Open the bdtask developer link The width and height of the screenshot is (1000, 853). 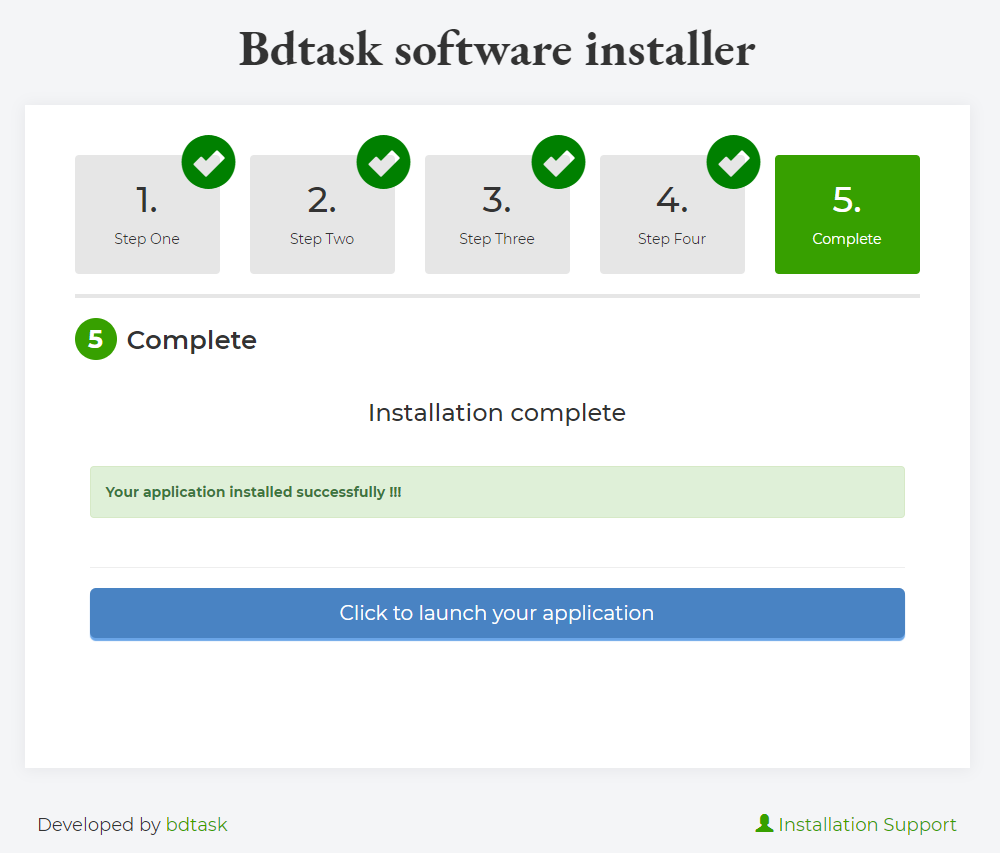click(197, 825)
